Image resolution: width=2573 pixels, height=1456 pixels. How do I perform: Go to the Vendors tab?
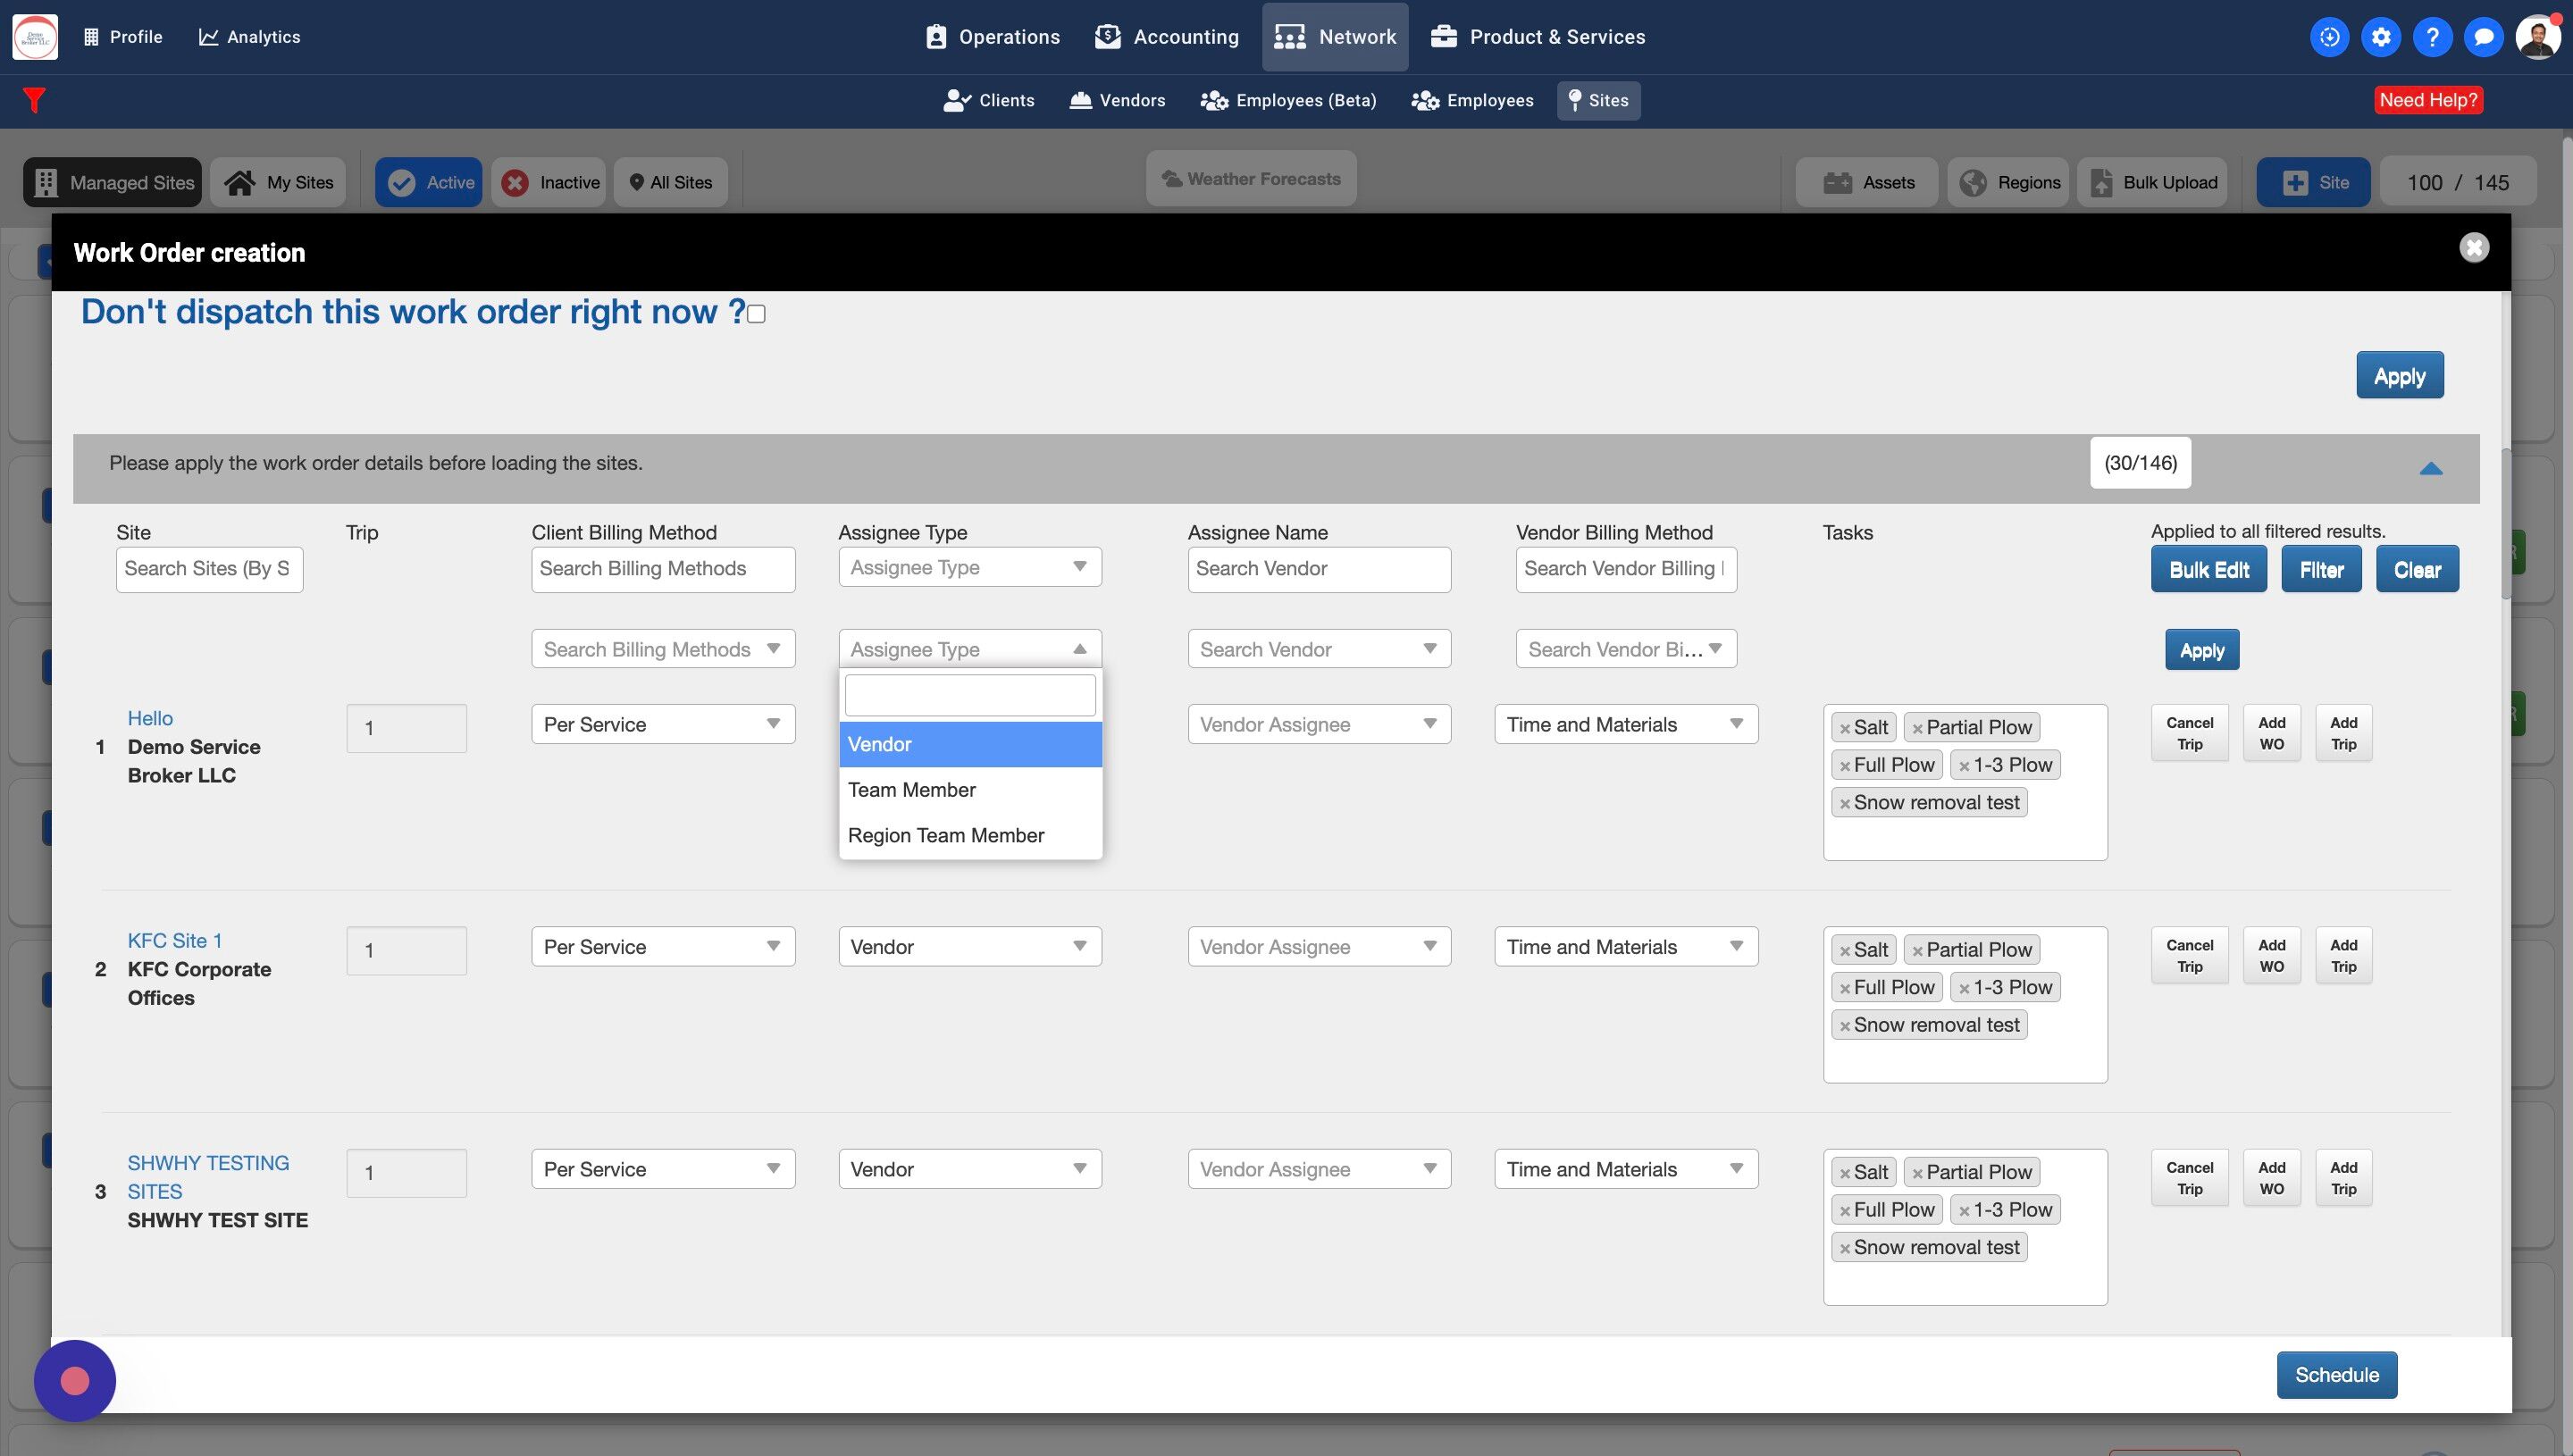1117,100
